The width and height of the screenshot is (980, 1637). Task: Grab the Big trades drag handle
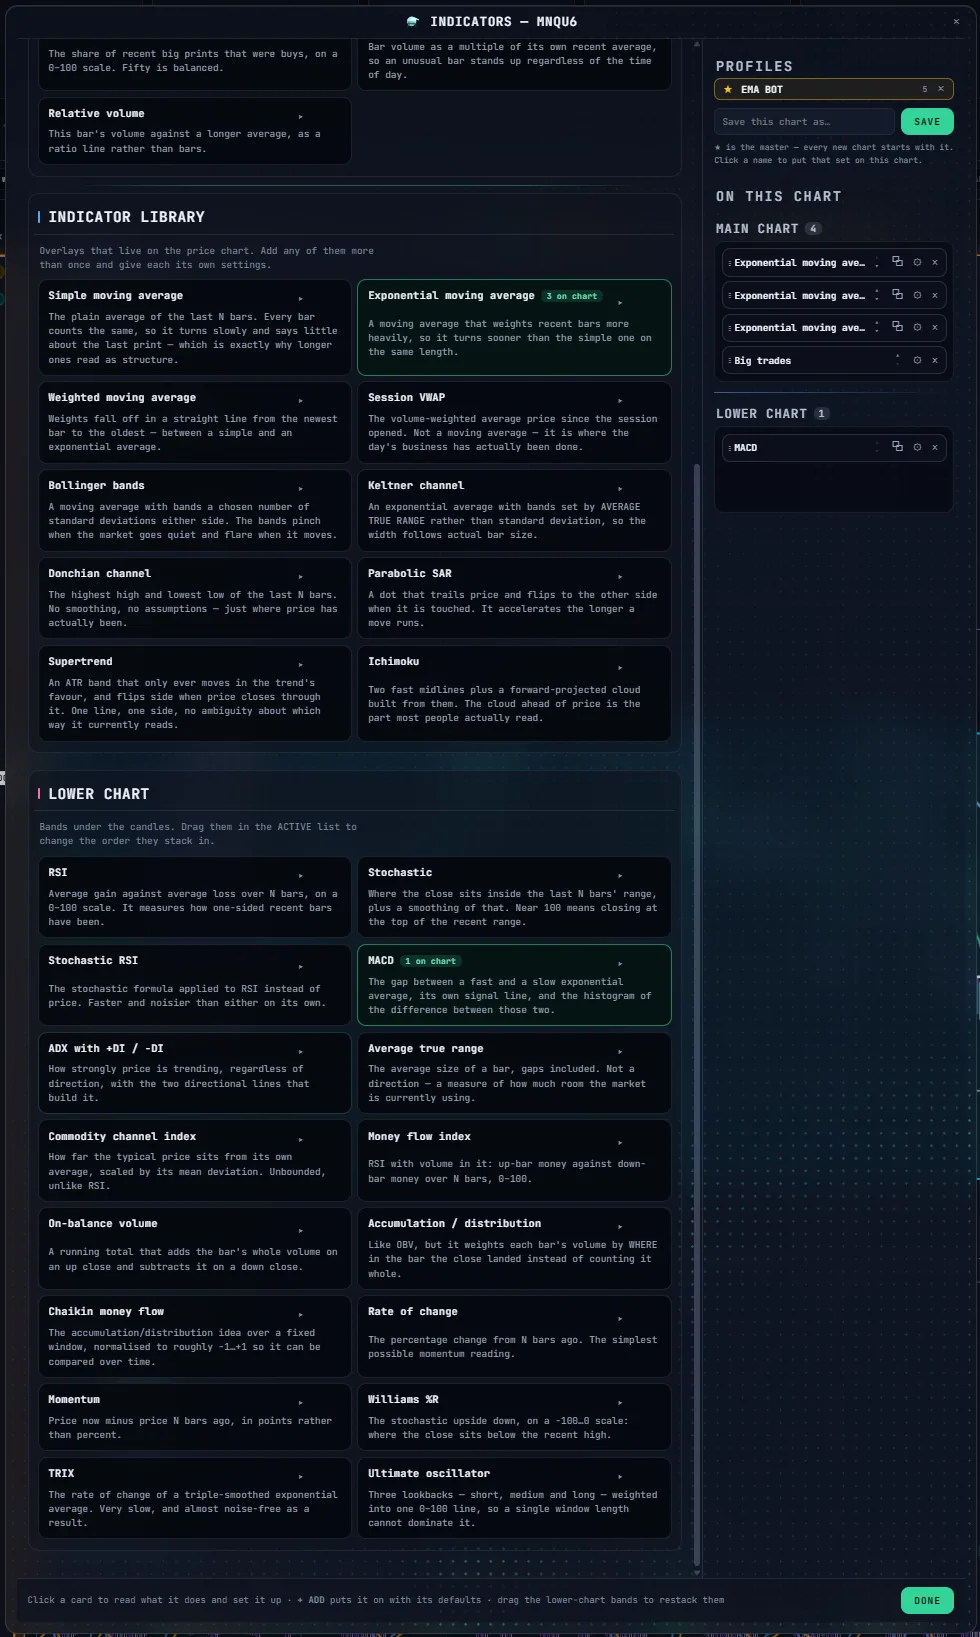[x=730, y=360]
